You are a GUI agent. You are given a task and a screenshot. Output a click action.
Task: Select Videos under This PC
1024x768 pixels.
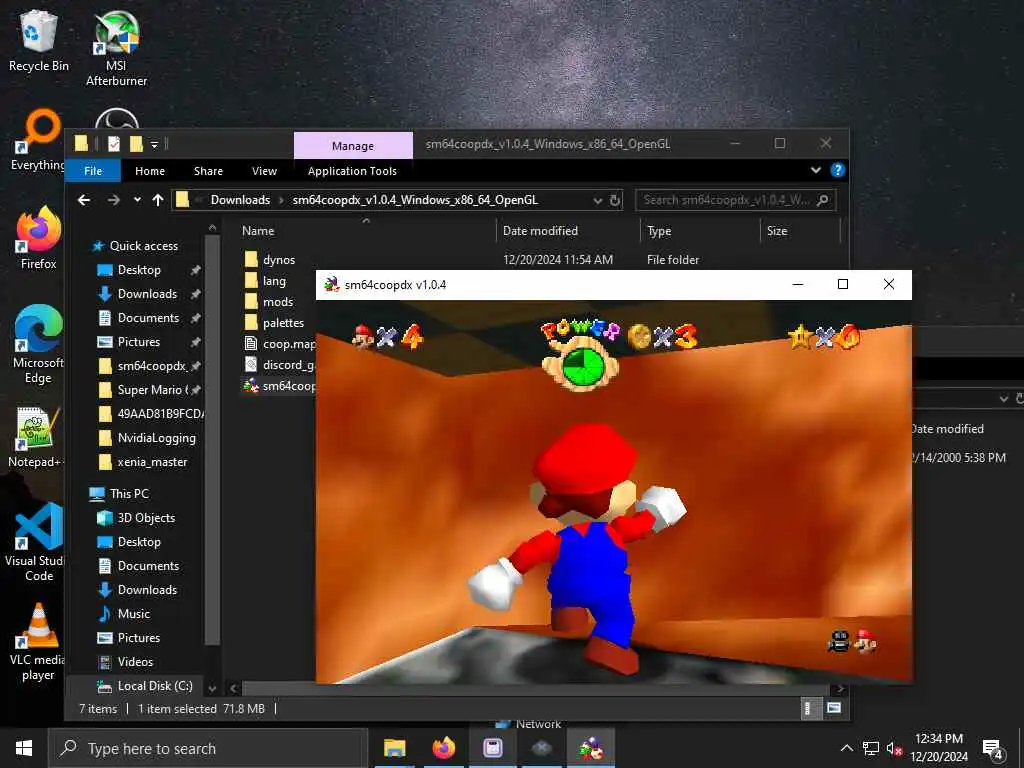(135, 662)
